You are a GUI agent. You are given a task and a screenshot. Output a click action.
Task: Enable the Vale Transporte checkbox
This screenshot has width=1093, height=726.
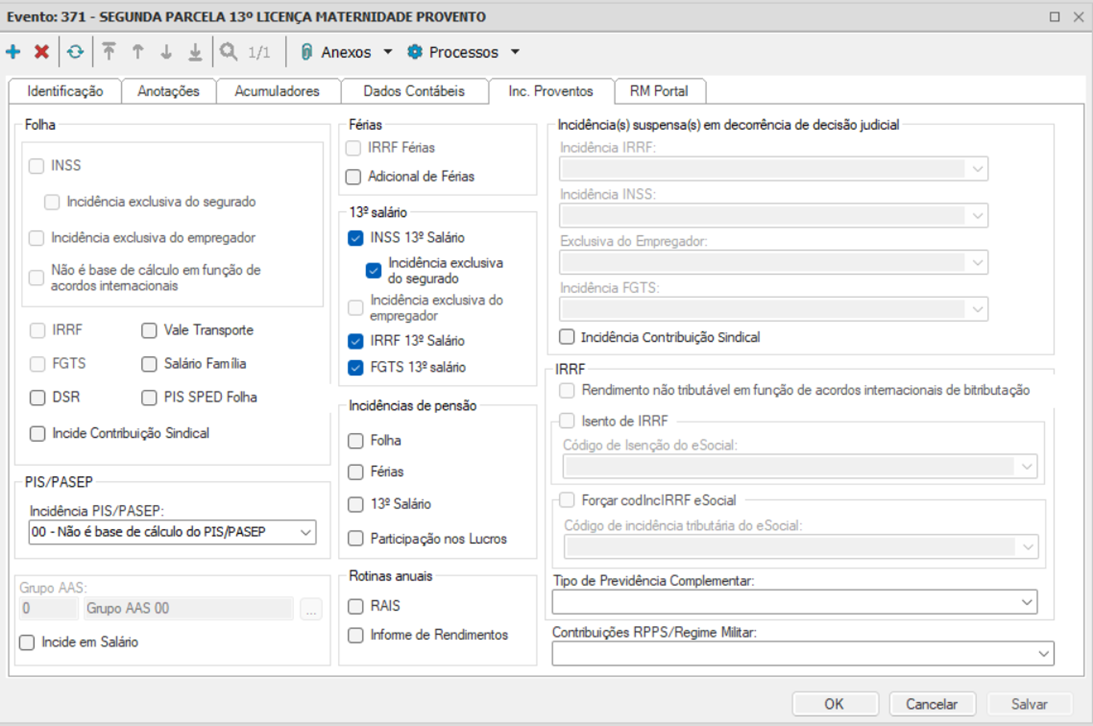point(149,330)
